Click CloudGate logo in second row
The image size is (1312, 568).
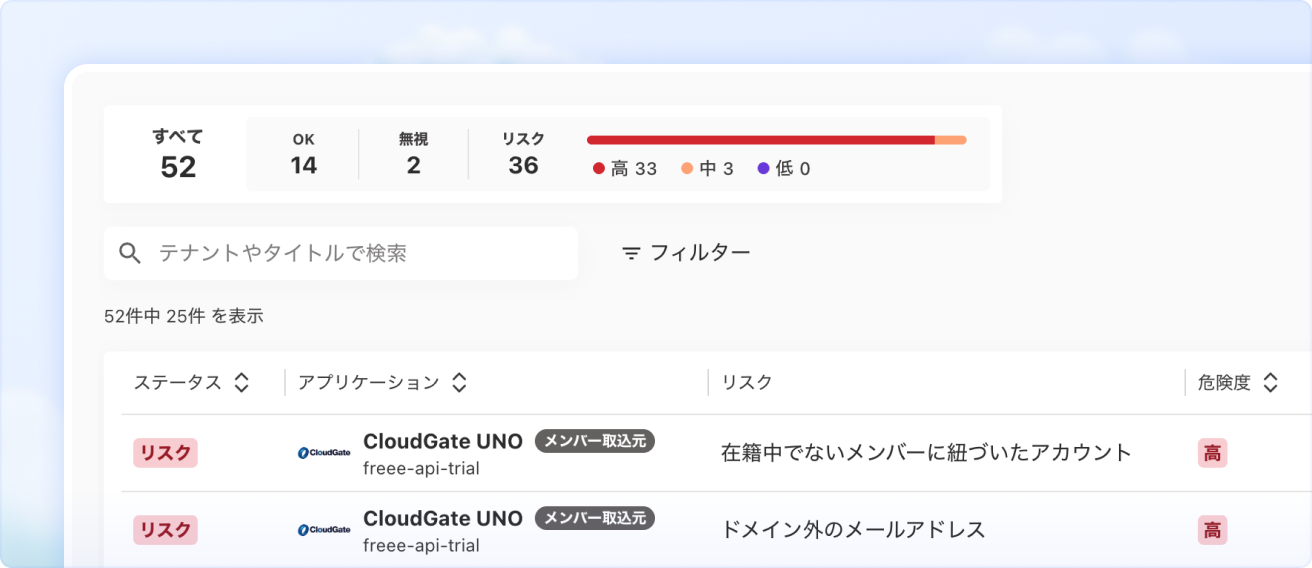(324, 530)
